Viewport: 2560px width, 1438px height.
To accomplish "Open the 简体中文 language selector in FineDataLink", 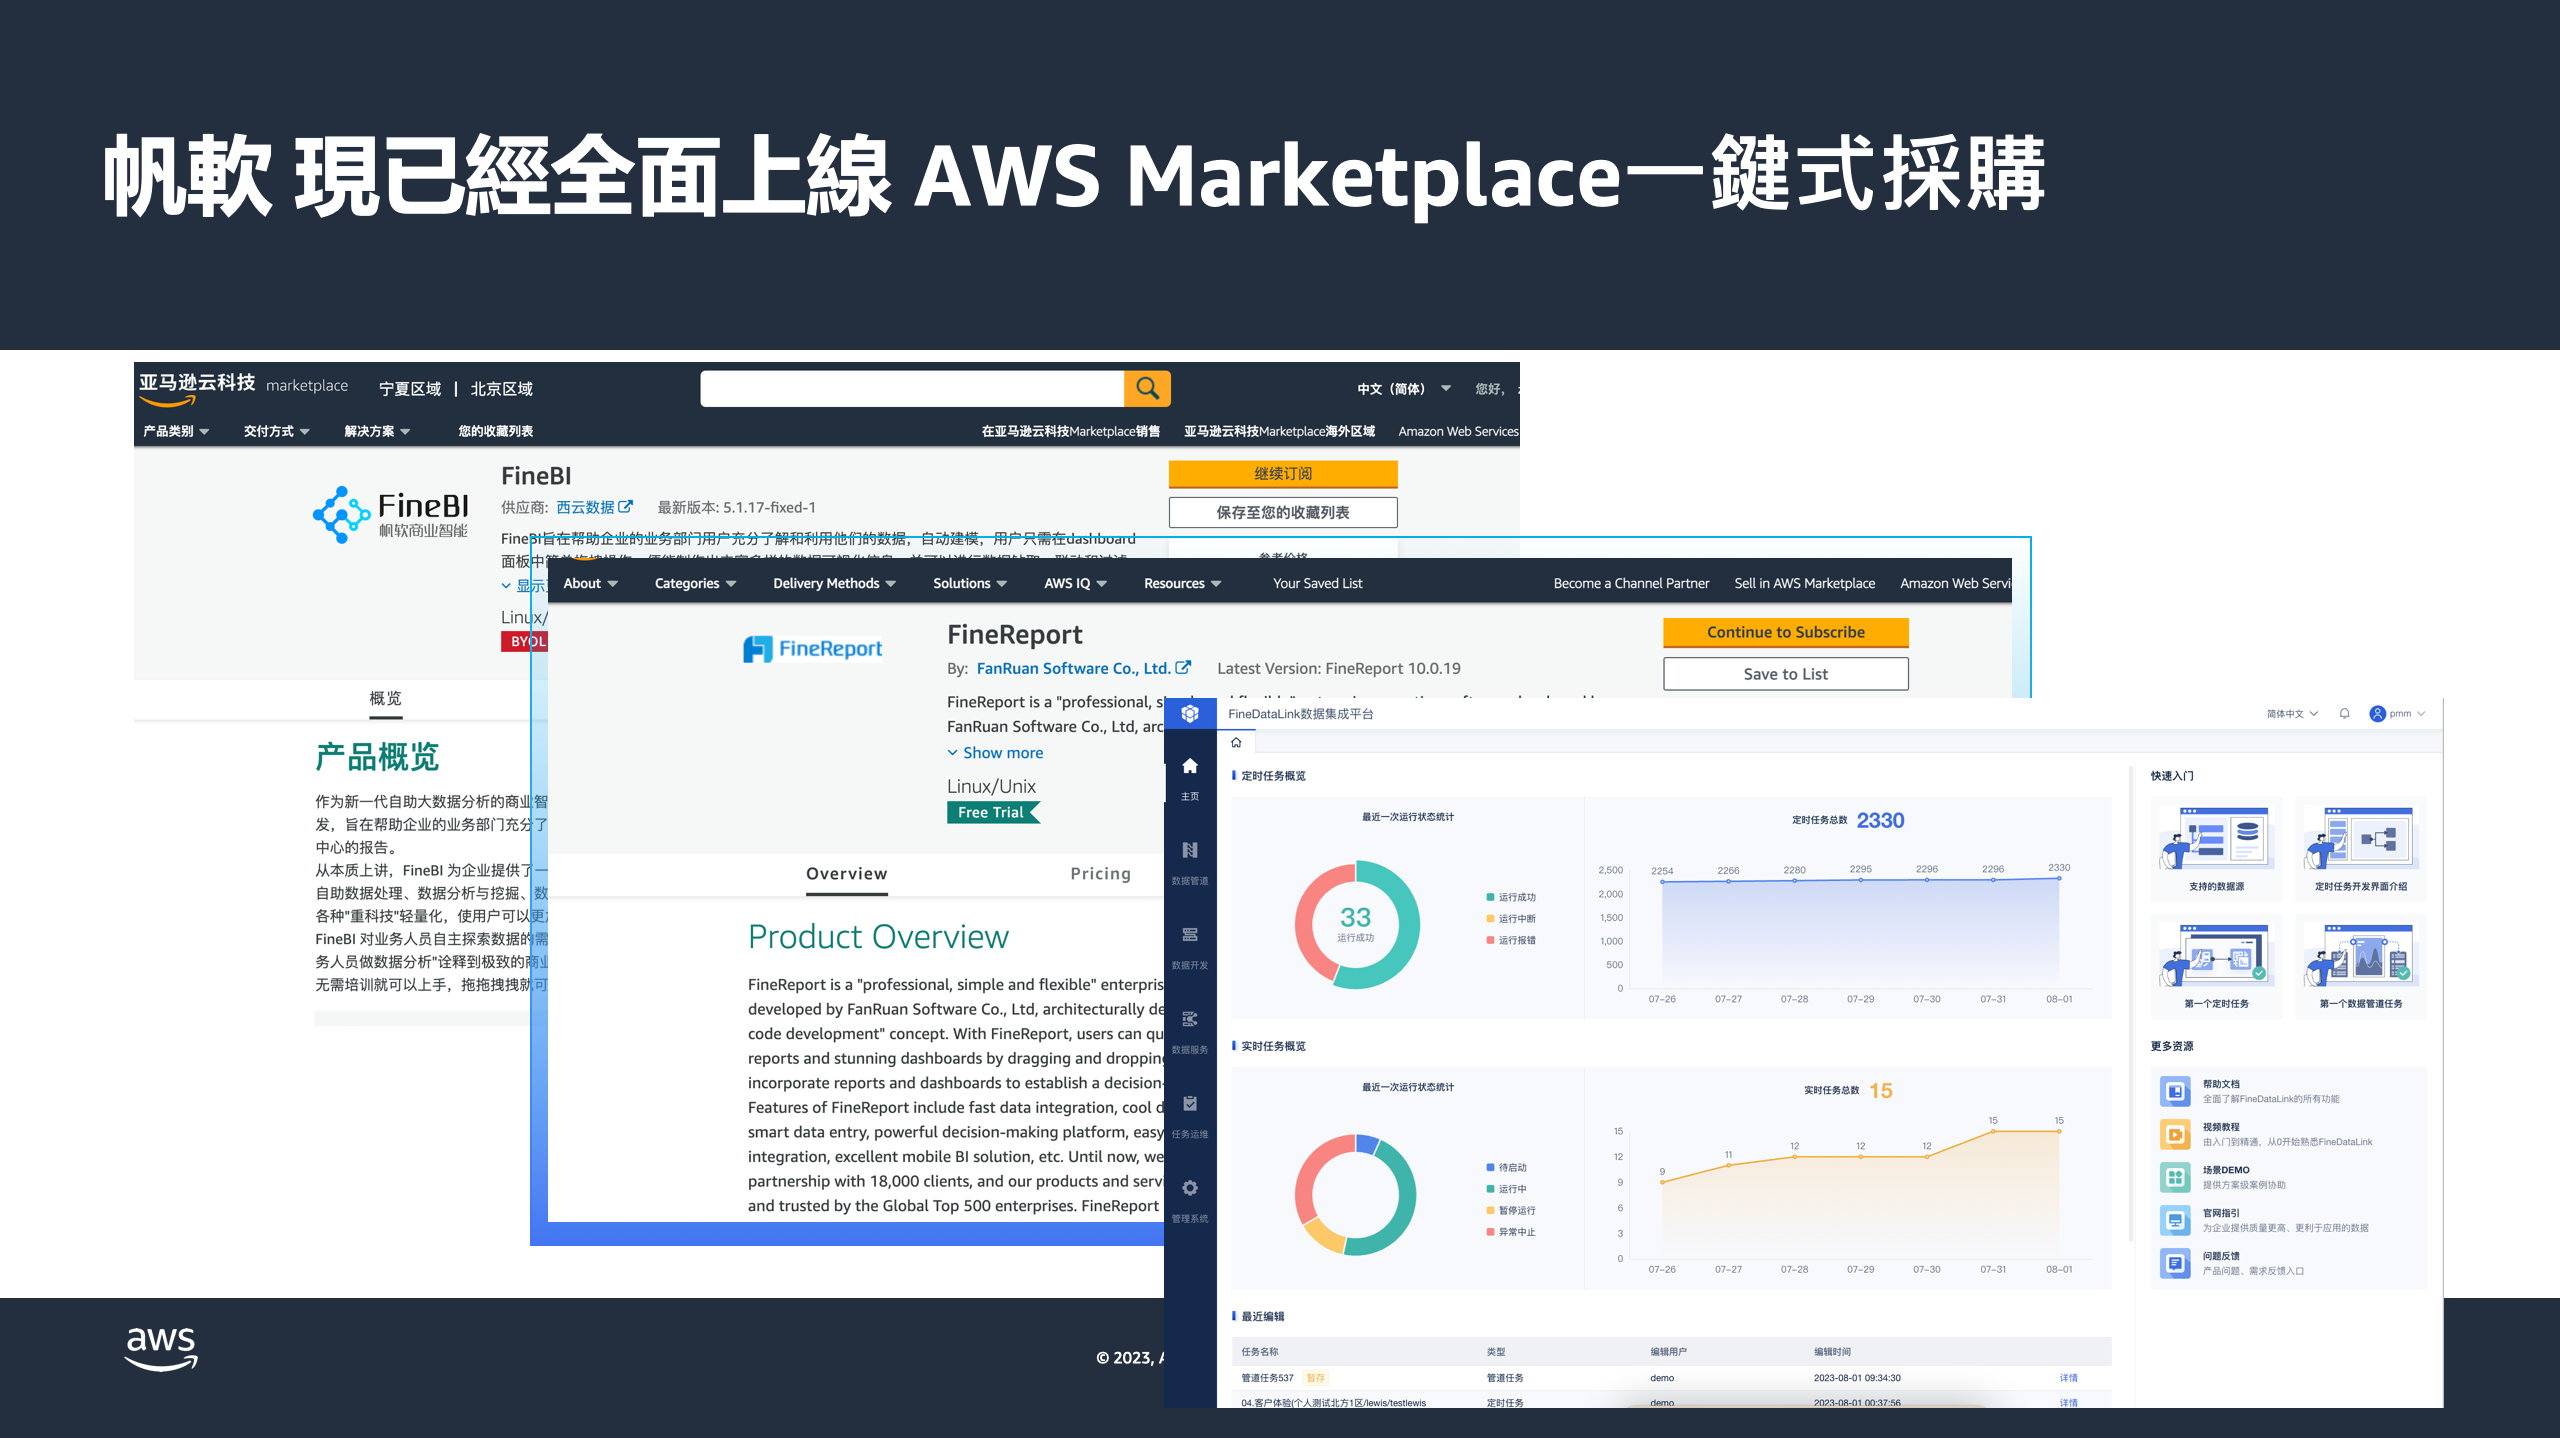I will tap(2292, 714).
